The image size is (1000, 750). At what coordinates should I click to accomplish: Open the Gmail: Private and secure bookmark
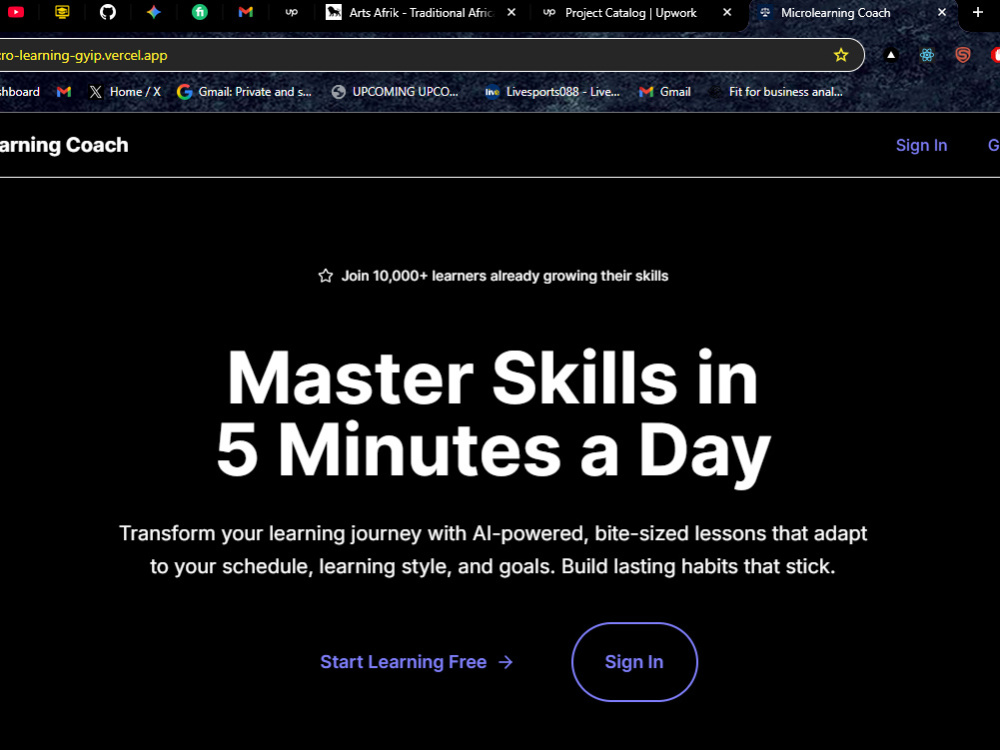point(245,92)
